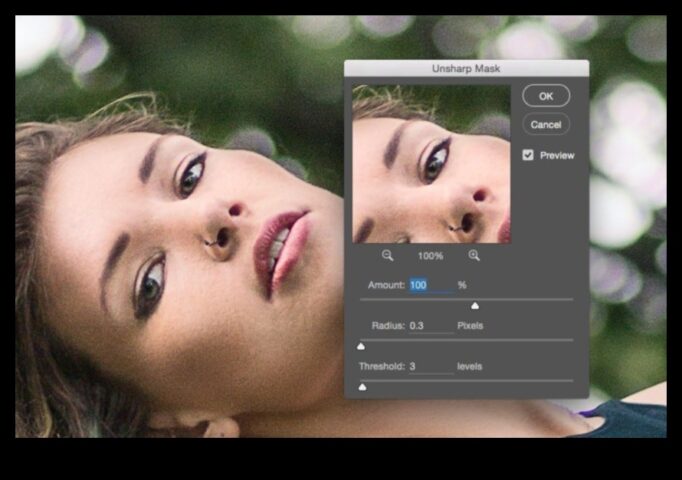The height and width of the screenshot is (480, 682).
Task: Zoom out the preview with minus magnifier
Action: pyautogui.click(x=387, y=255)
